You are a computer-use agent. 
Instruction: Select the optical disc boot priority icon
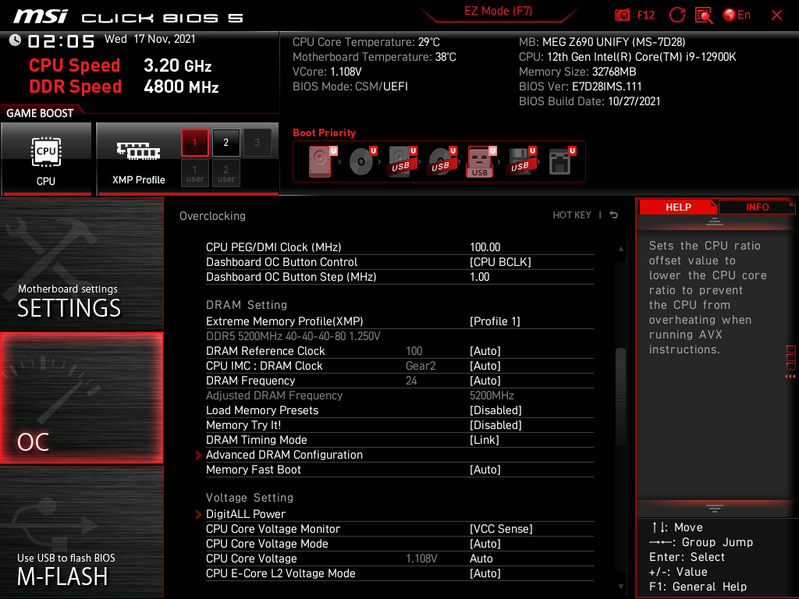click(362, 161)
